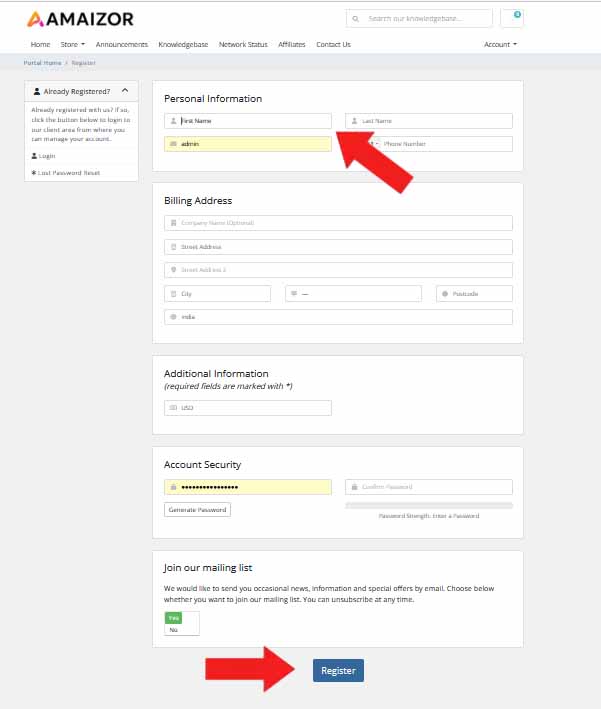Go to Home menu item
Viewport: 601px width, 709px height.
[x=40, y=44]
